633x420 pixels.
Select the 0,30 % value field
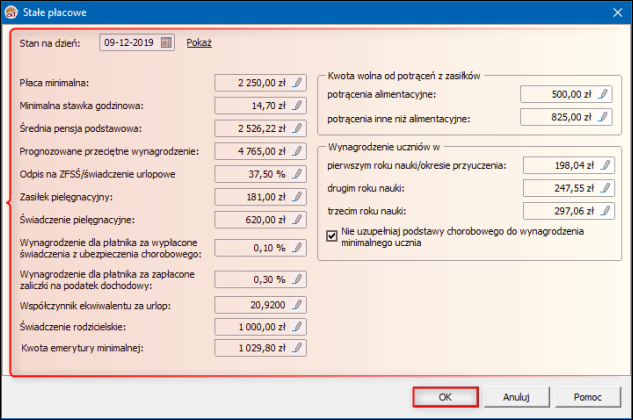(260, 279)
